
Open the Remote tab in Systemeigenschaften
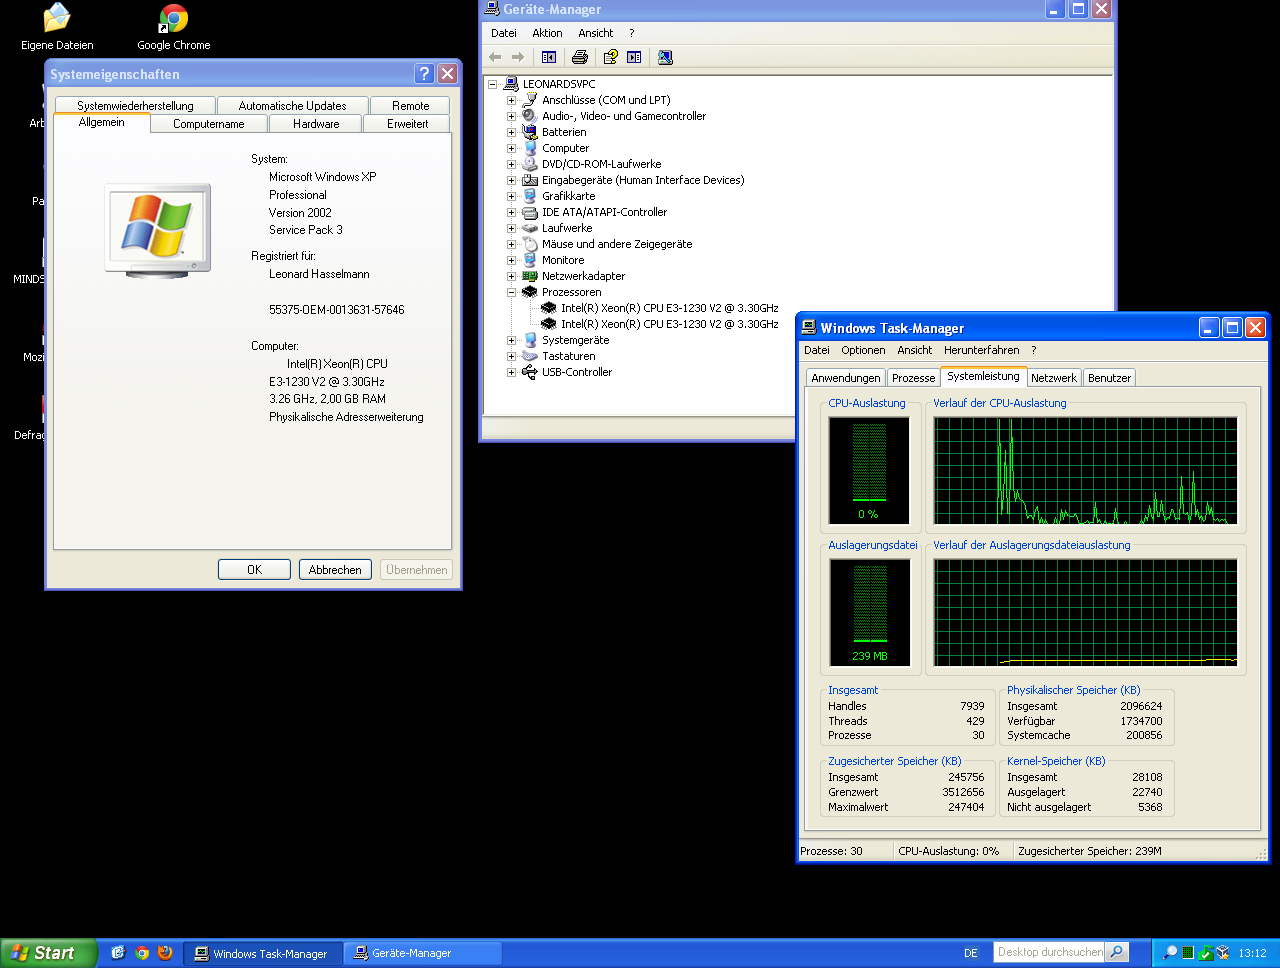410,105
